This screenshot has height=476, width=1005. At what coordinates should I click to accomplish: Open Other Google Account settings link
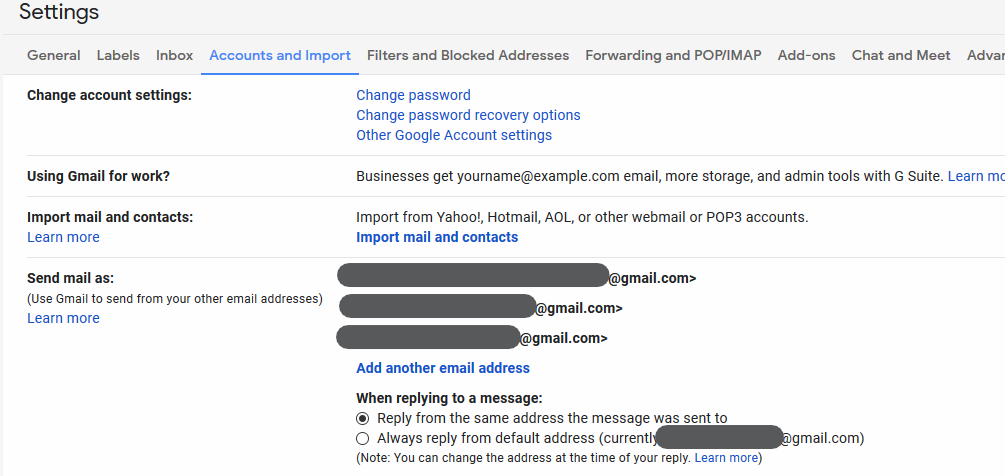coord(454,135)
